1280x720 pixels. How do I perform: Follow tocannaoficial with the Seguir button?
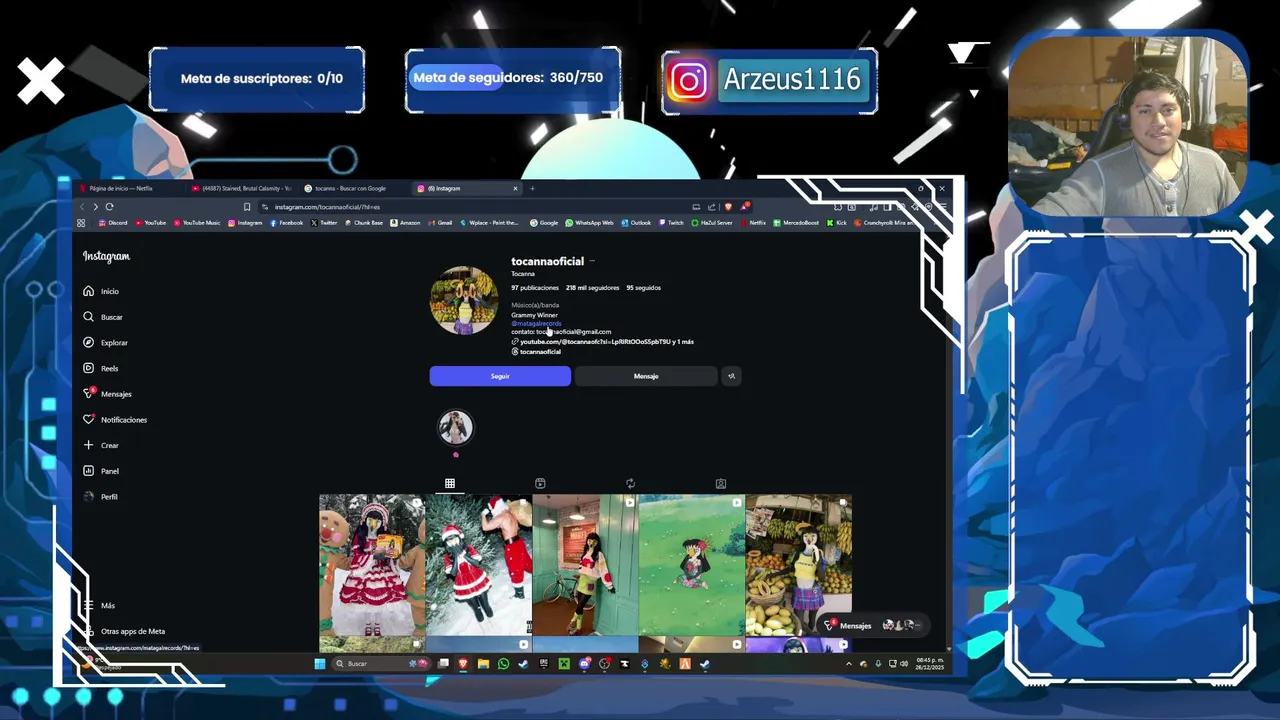pyautogui.click(x=500, y=376)
